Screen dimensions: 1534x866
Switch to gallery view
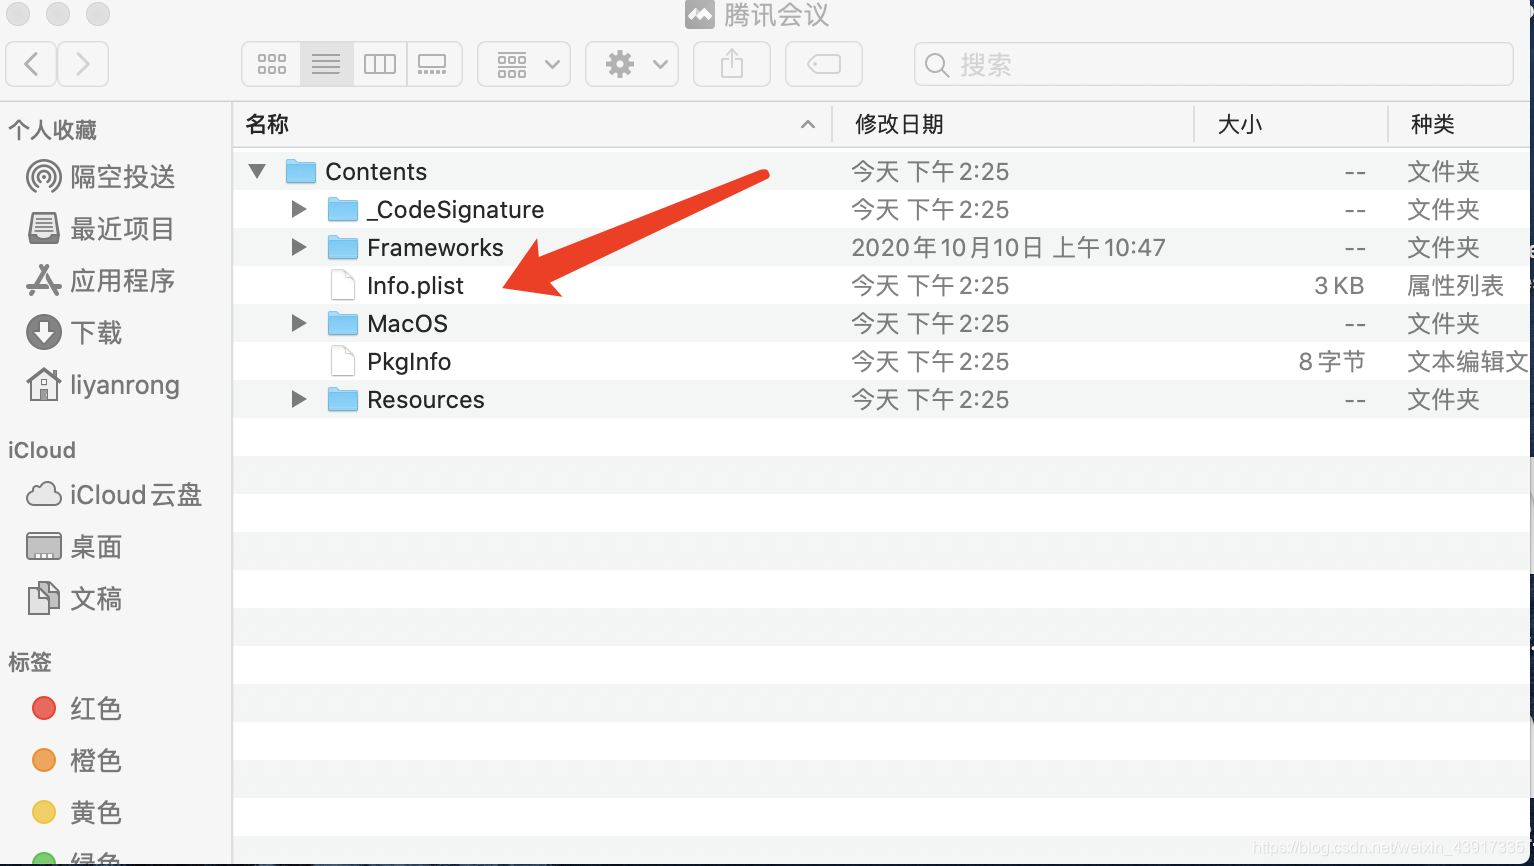pos(433,65)
